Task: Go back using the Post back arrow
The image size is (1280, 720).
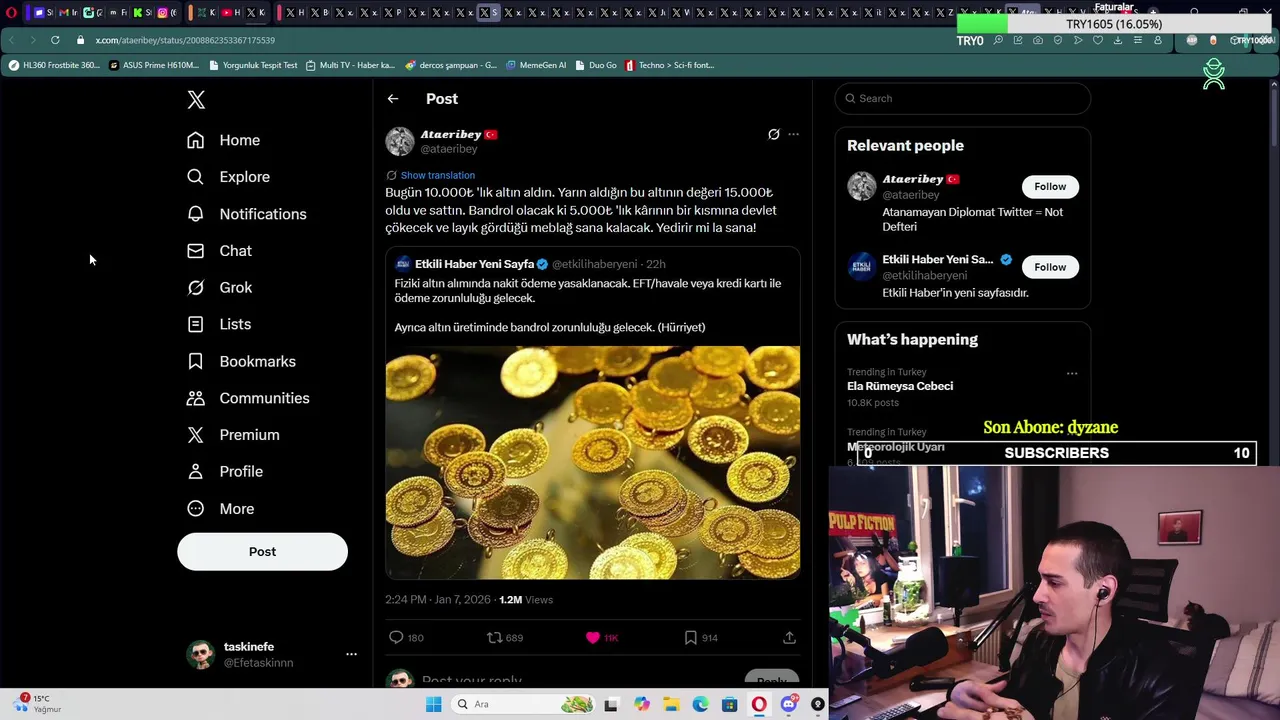Action: (x=393, y=99)
